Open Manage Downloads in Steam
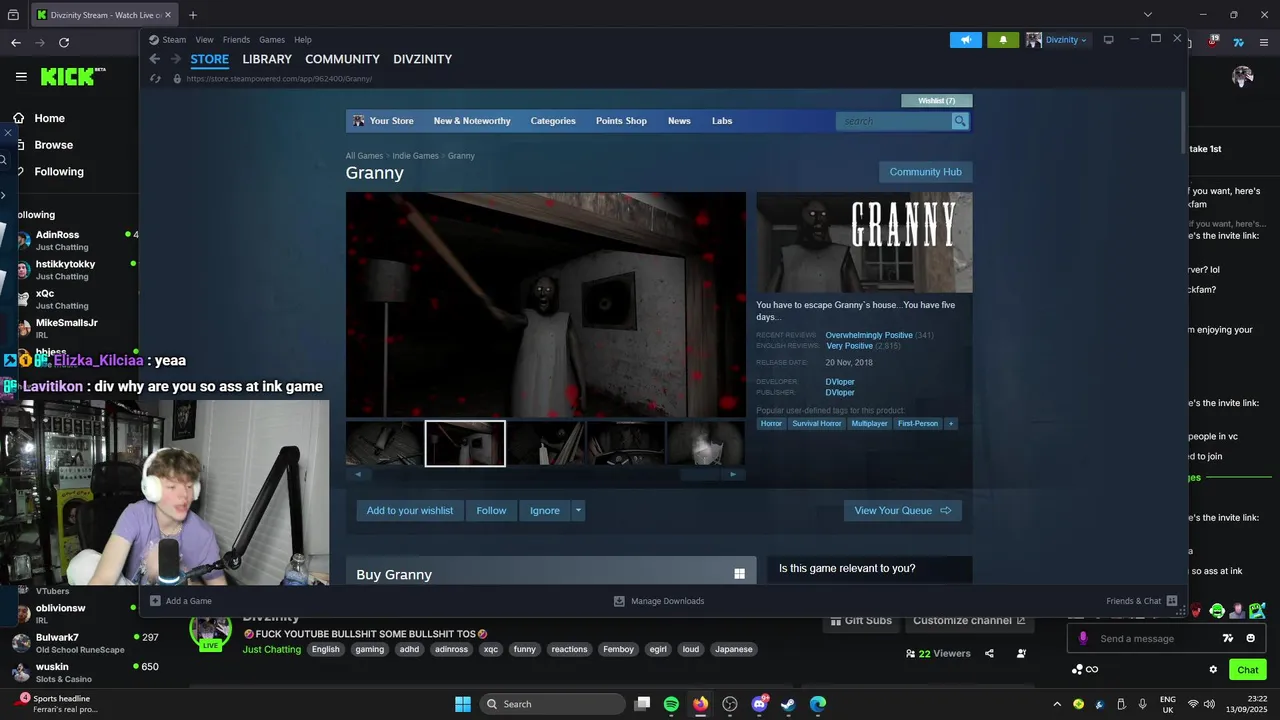Image resolution: width=1280 pixels, height=720 pixels. tap(659, 601)
